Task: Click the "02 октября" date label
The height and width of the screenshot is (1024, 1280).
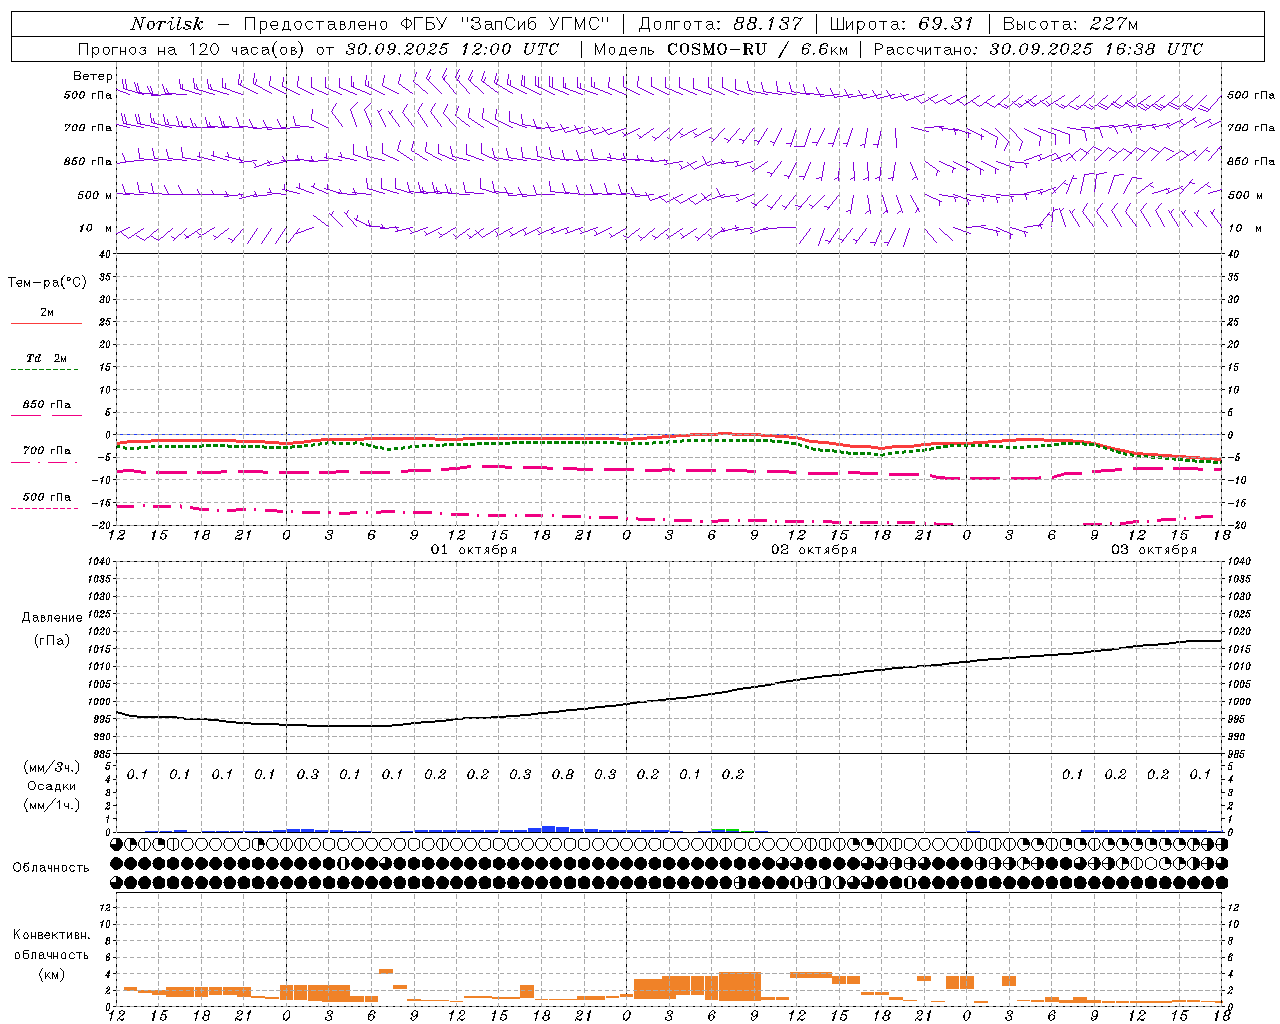Action: tap(814, 550)
